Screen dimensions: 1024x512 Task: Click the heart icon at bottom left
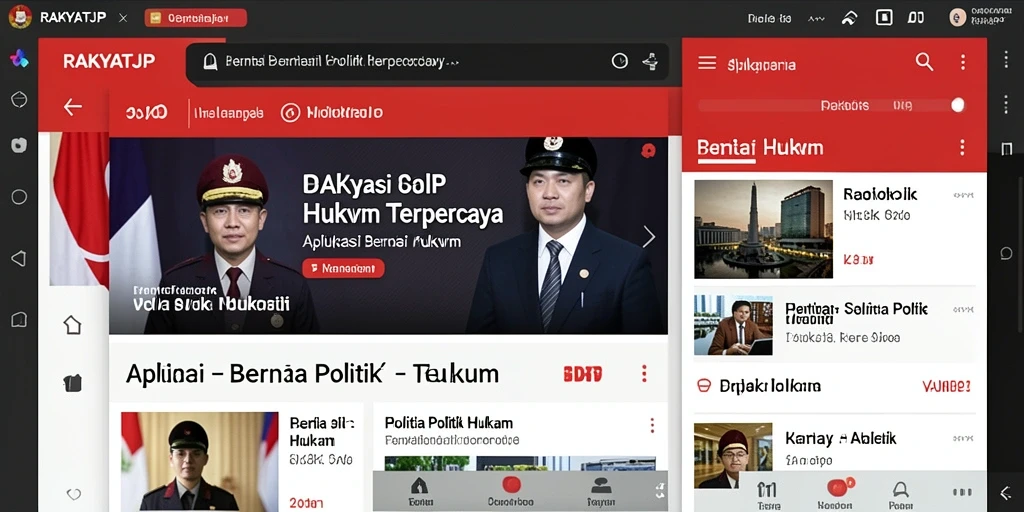[x=73, y=494]
